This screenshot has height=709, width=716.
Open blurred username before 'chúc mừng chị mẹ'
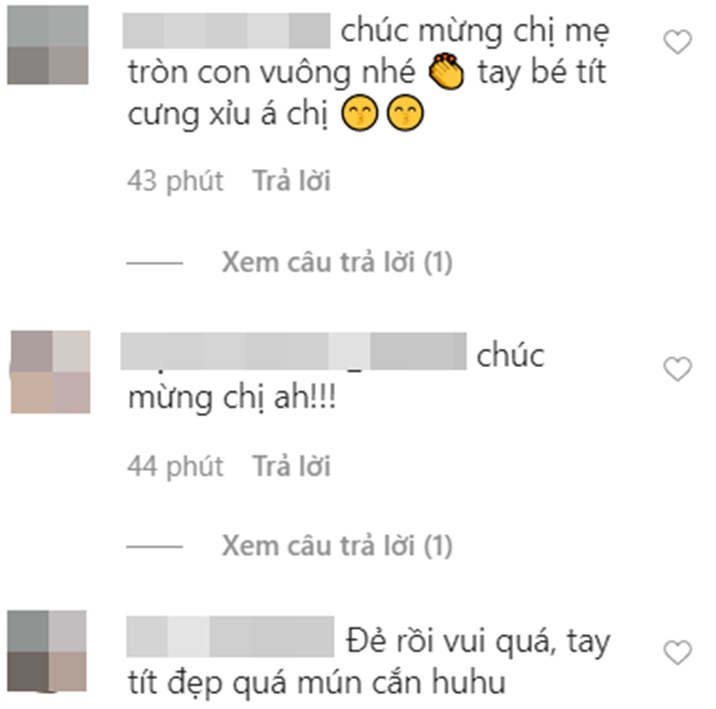(x=226, y=31)
